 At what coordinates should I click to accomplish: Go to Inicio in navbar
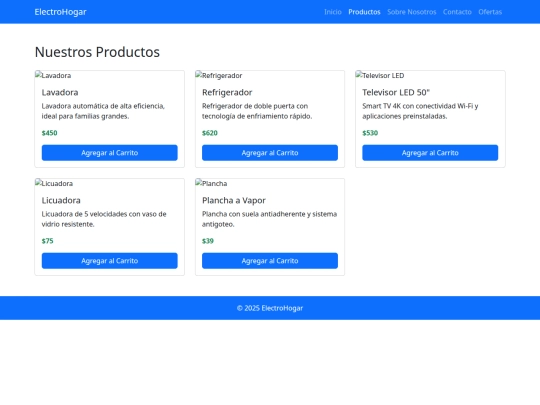click(x=333, y=12)
